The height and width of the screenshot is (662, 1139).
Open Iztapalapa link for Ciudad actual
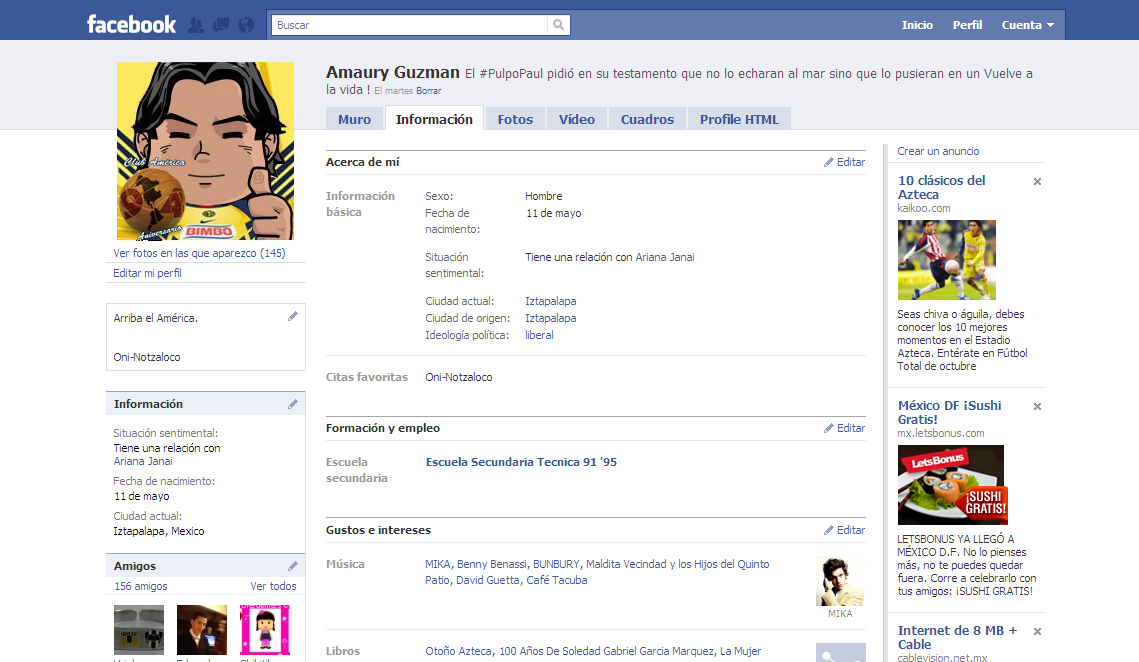[x=551, y=301]
